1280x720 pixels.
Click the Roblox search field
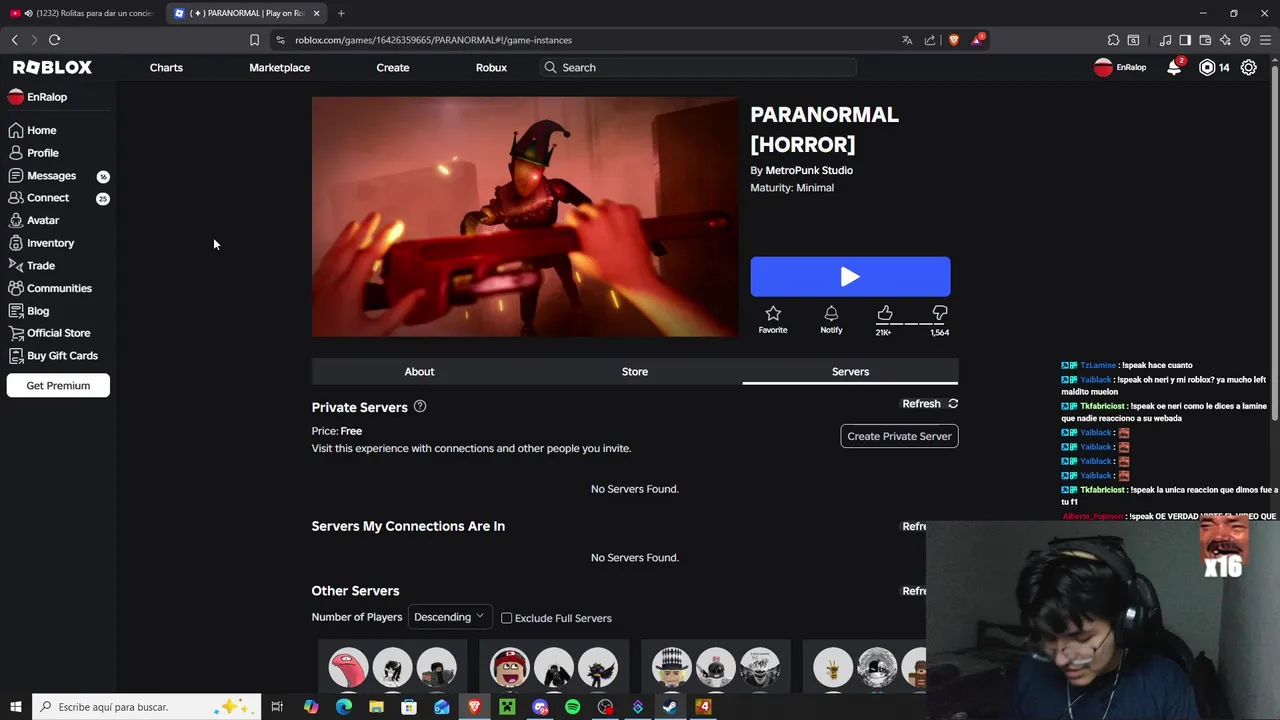tap(697, 67)
